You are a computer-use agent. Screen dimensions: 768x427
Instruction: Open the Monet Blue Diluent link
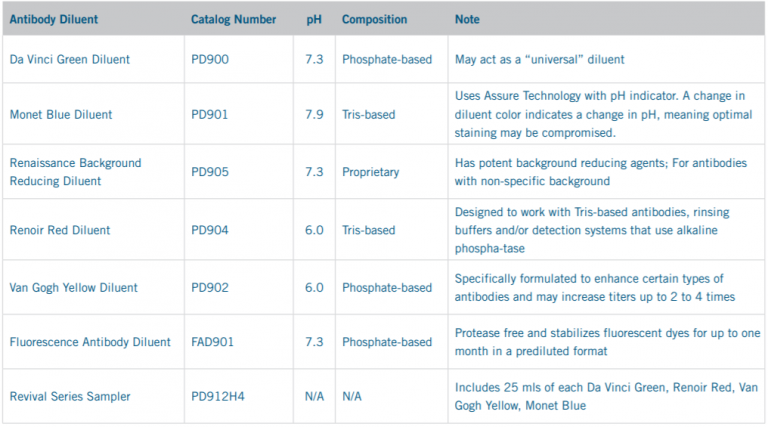click(61, 115)
